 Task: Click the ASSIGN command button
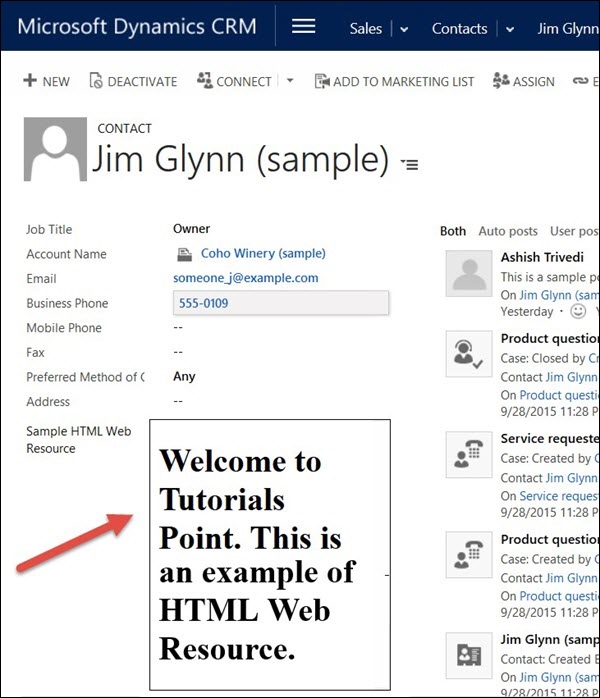pyautogui.click(x=524, y=81)
